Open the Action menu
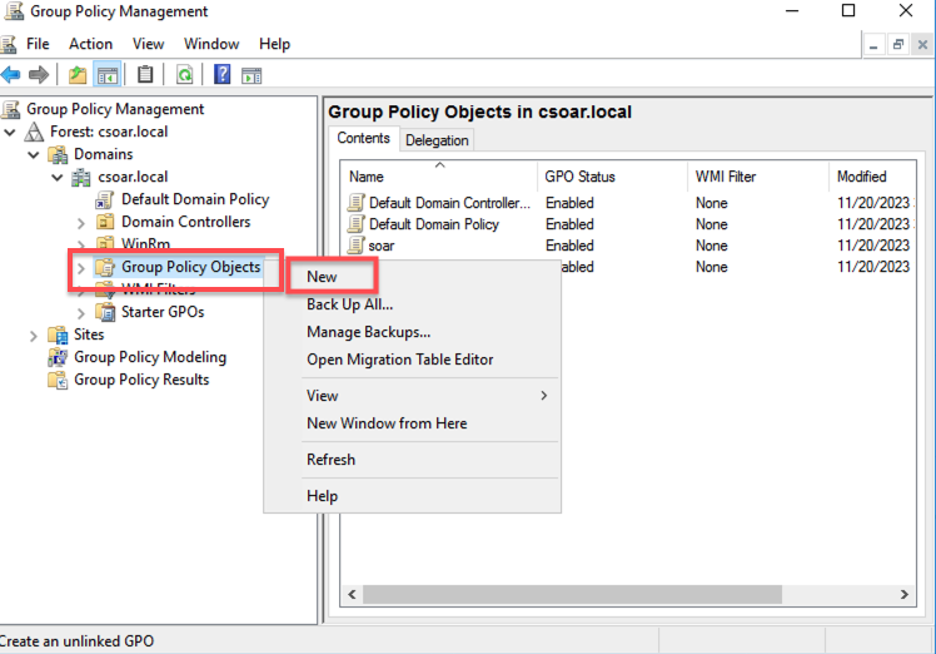 point(90,43)
